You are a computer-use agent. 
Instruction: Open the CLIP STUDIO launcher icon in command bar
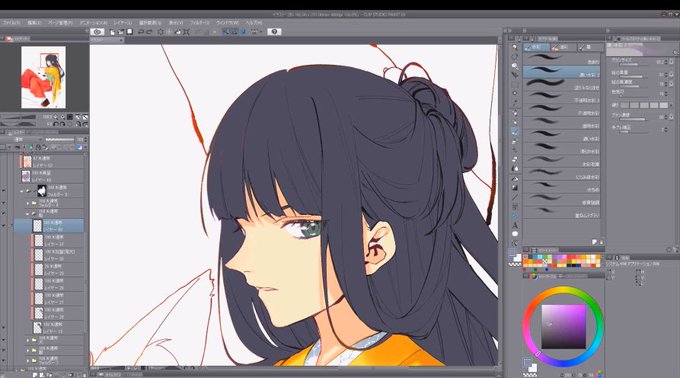97,32
